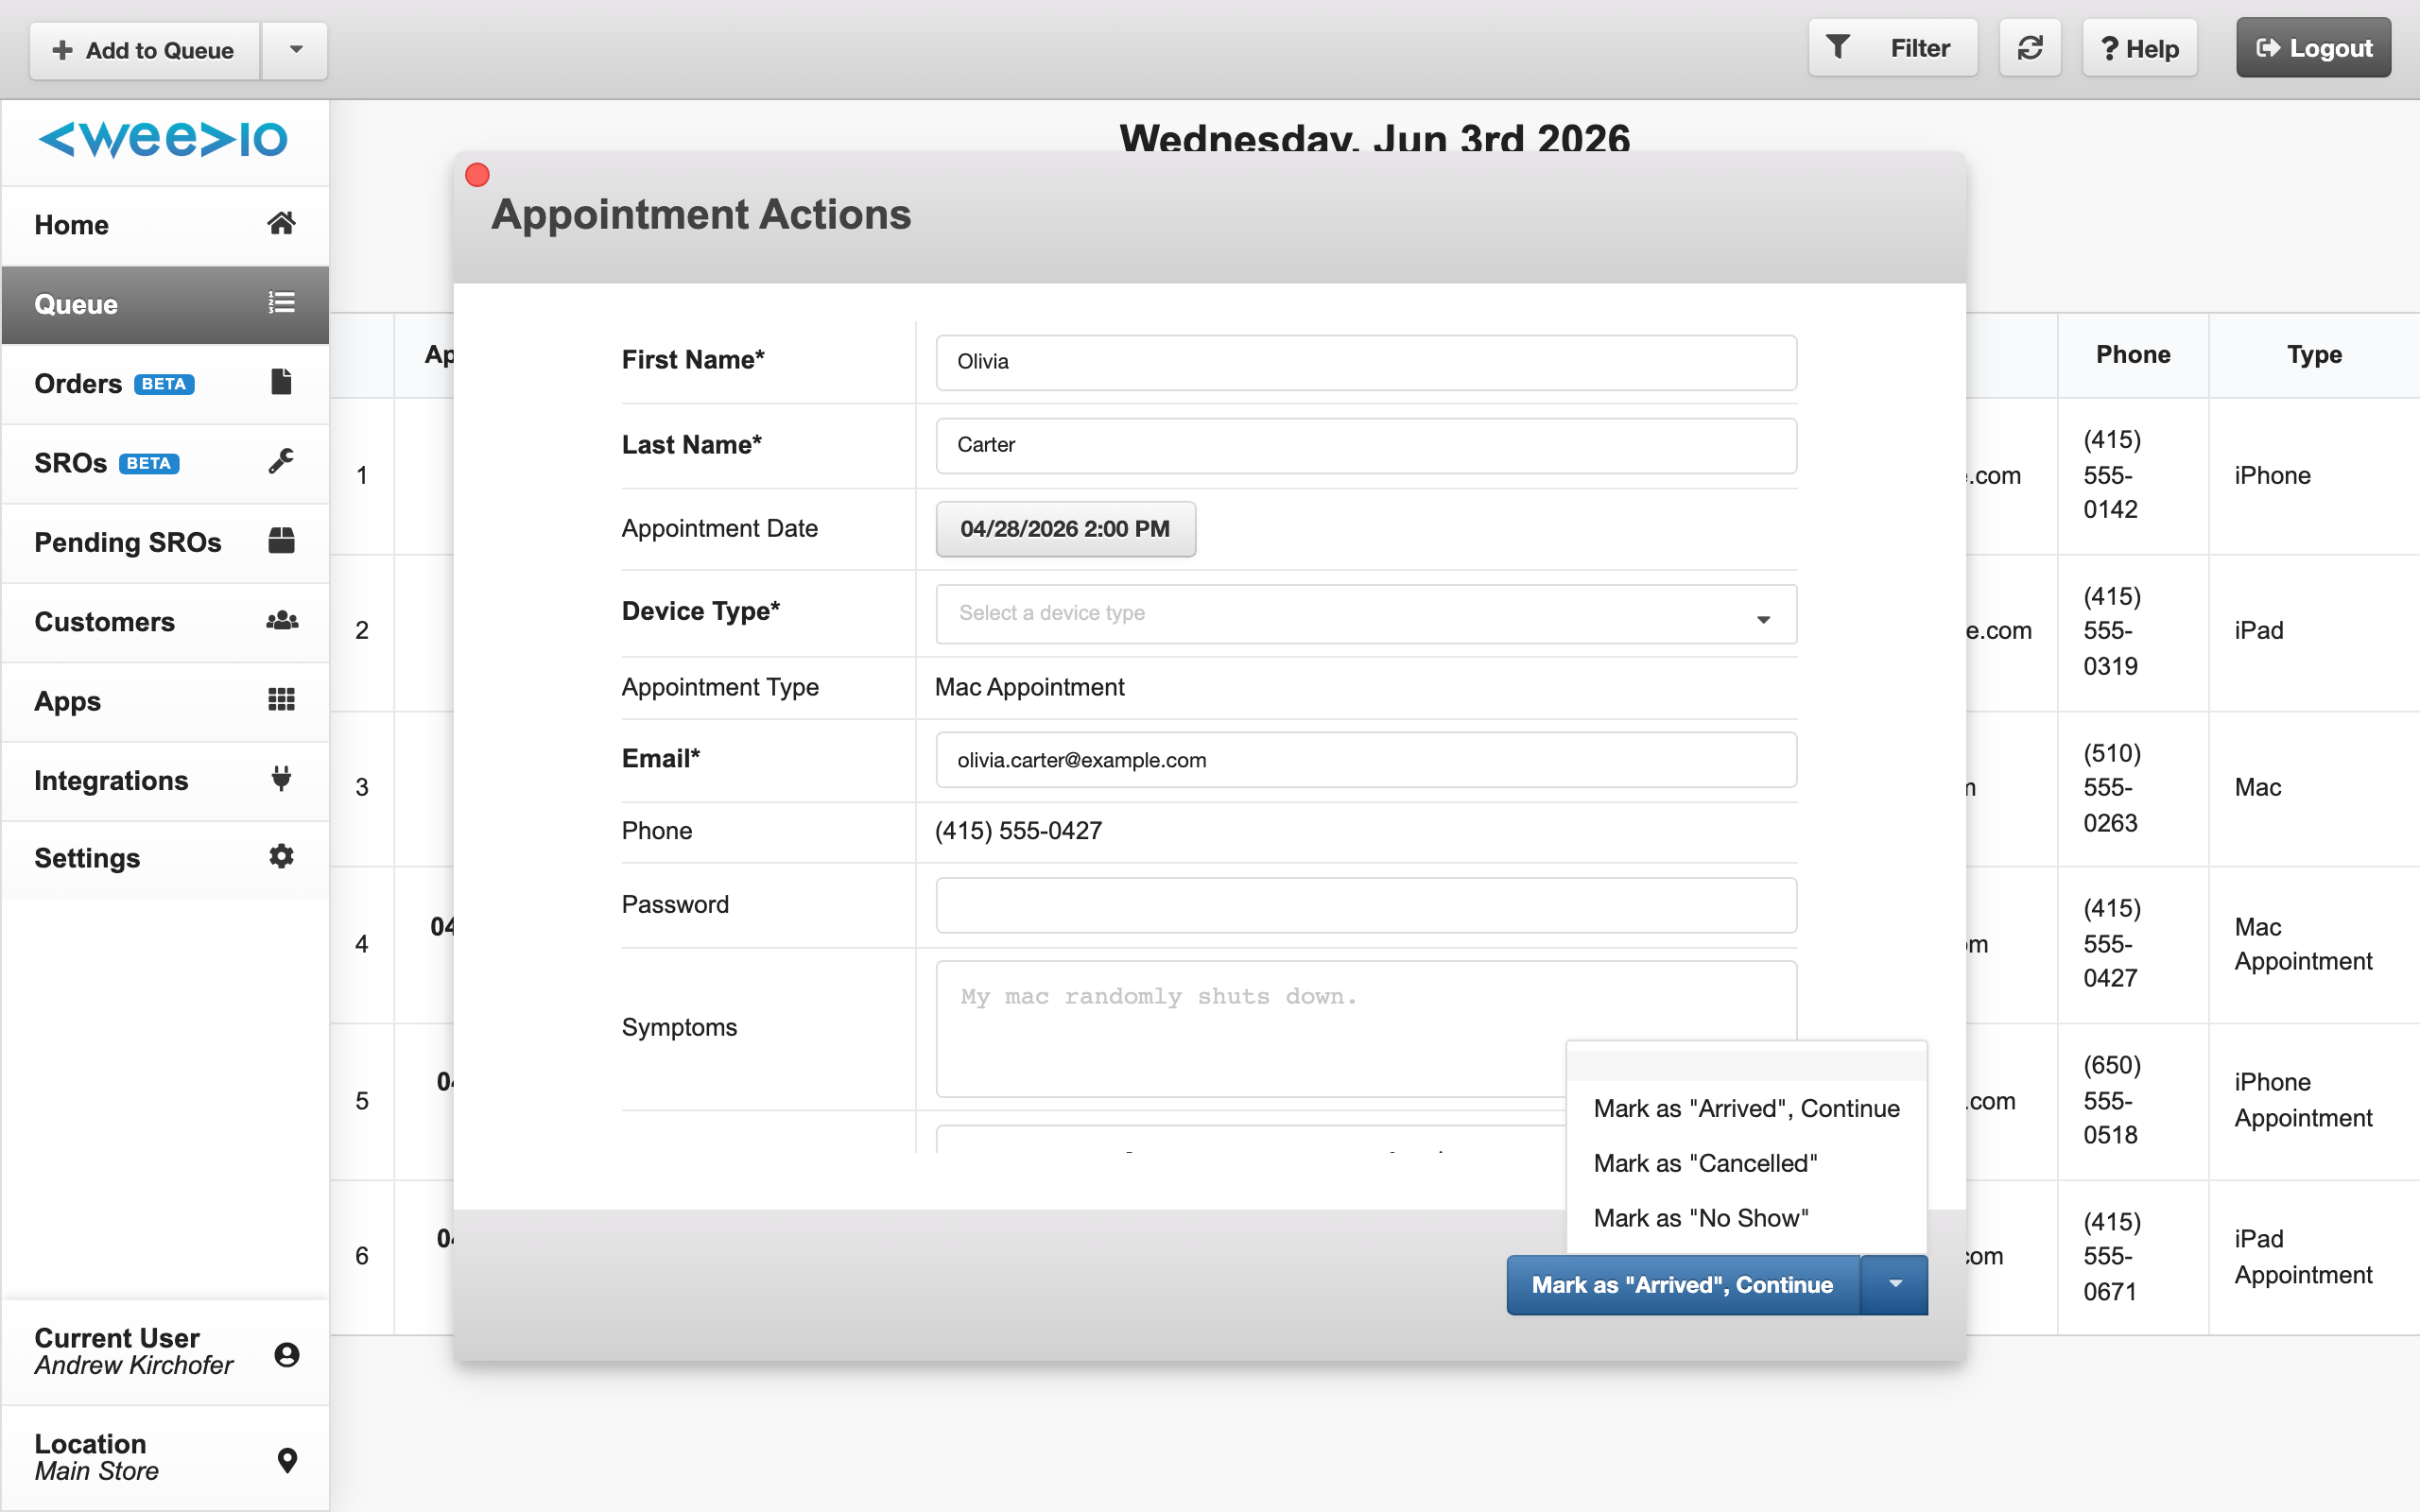The width and height of the screenshot is (2420, 1512).
Task: Click the plus icon on Add to Queue
Action: [x=62, y=50]
